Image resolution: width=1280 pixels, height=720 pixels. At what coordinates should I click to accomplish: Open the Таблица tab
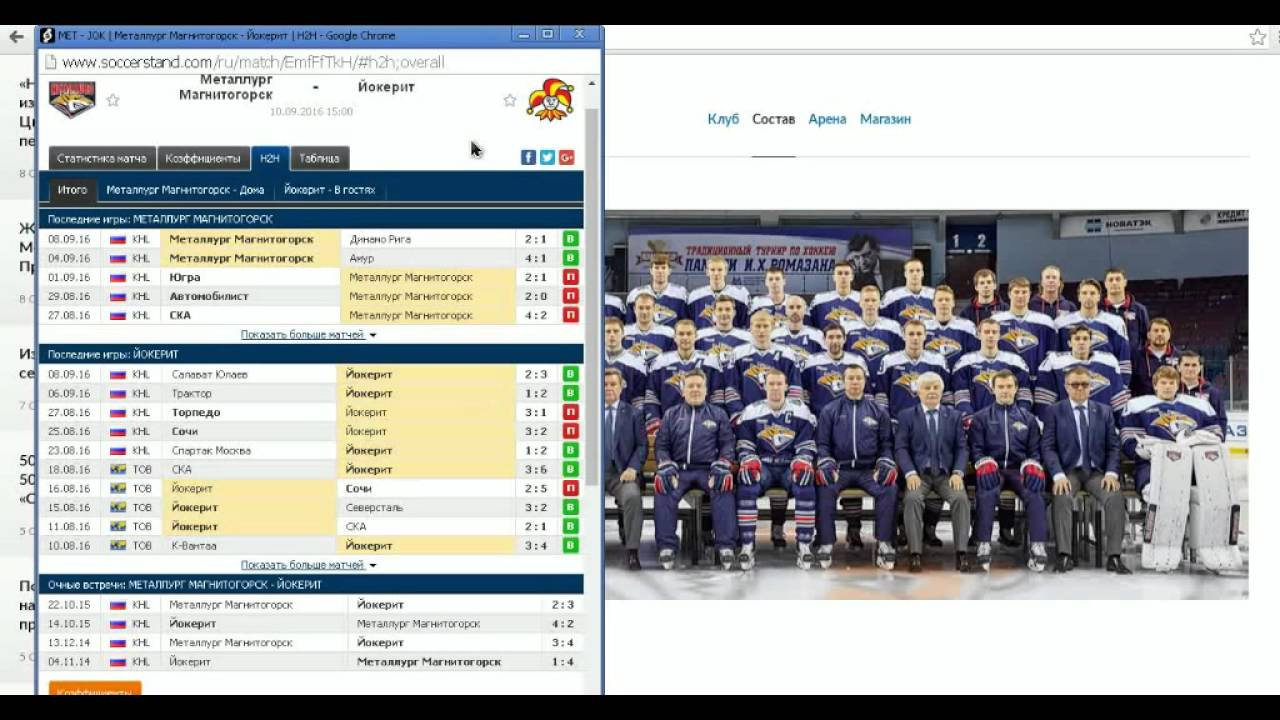pyautogui.click(x=319, y=158)
